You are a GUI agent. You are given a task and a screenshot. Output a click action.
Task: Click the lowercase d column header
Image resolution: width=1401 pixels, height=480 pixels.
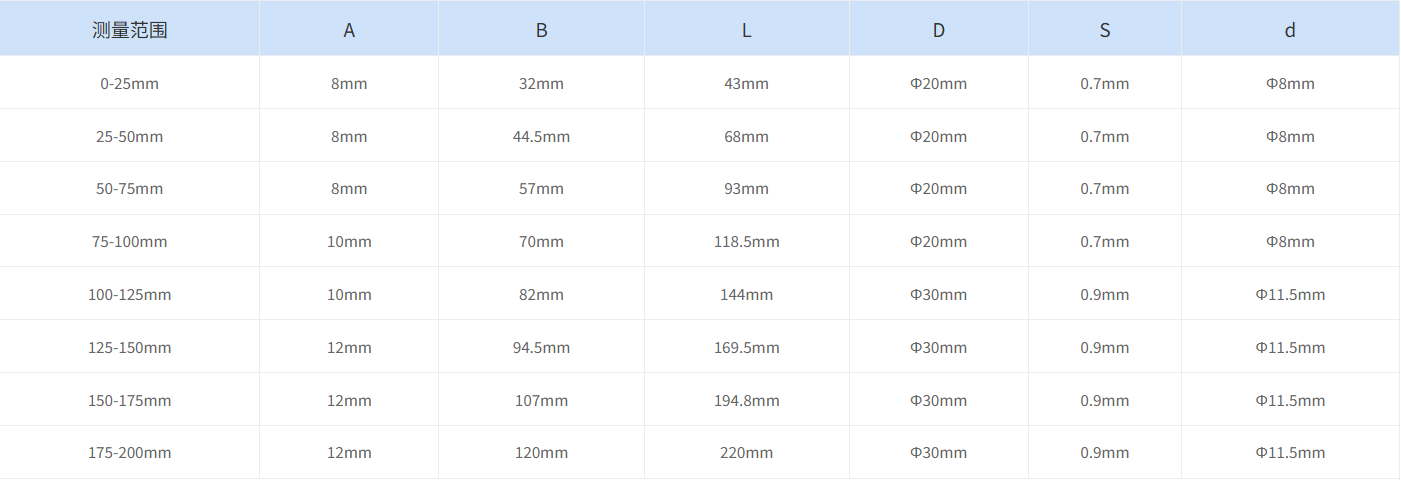pyautogui.click(x=1290, y=30)
